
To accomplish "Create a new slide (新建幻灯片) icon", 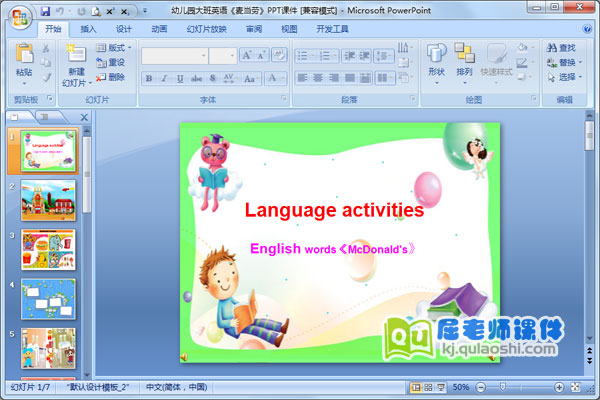I will click(x=76, y=53).
